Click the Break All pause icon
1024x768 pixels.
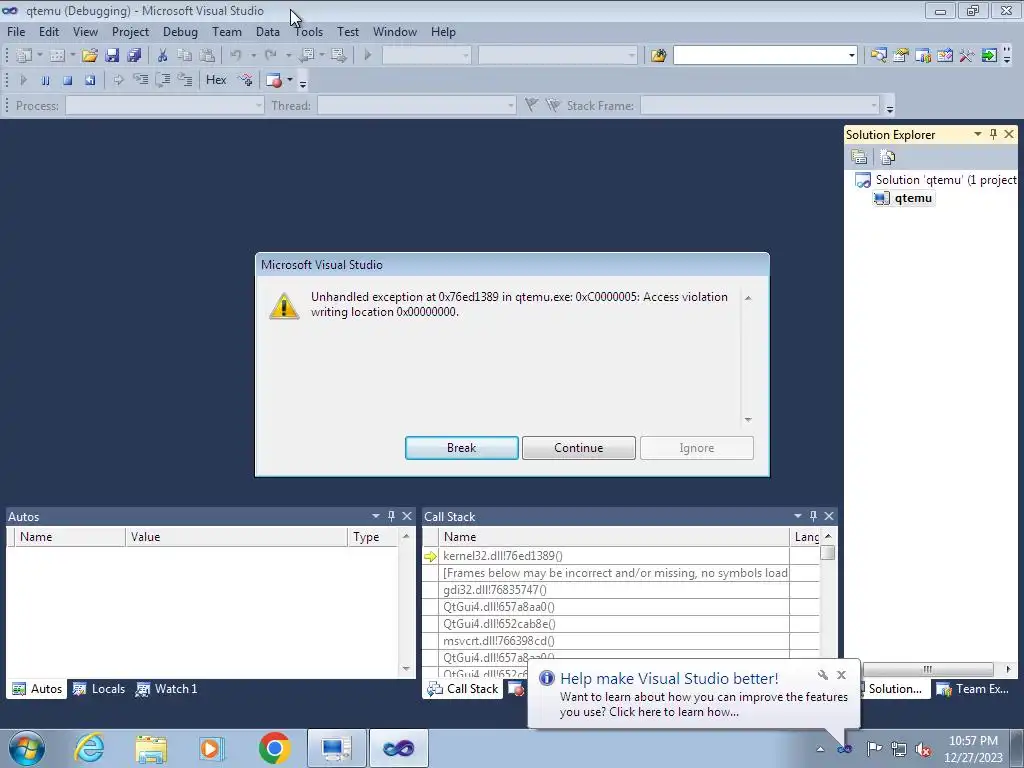(x=45, y=80)
